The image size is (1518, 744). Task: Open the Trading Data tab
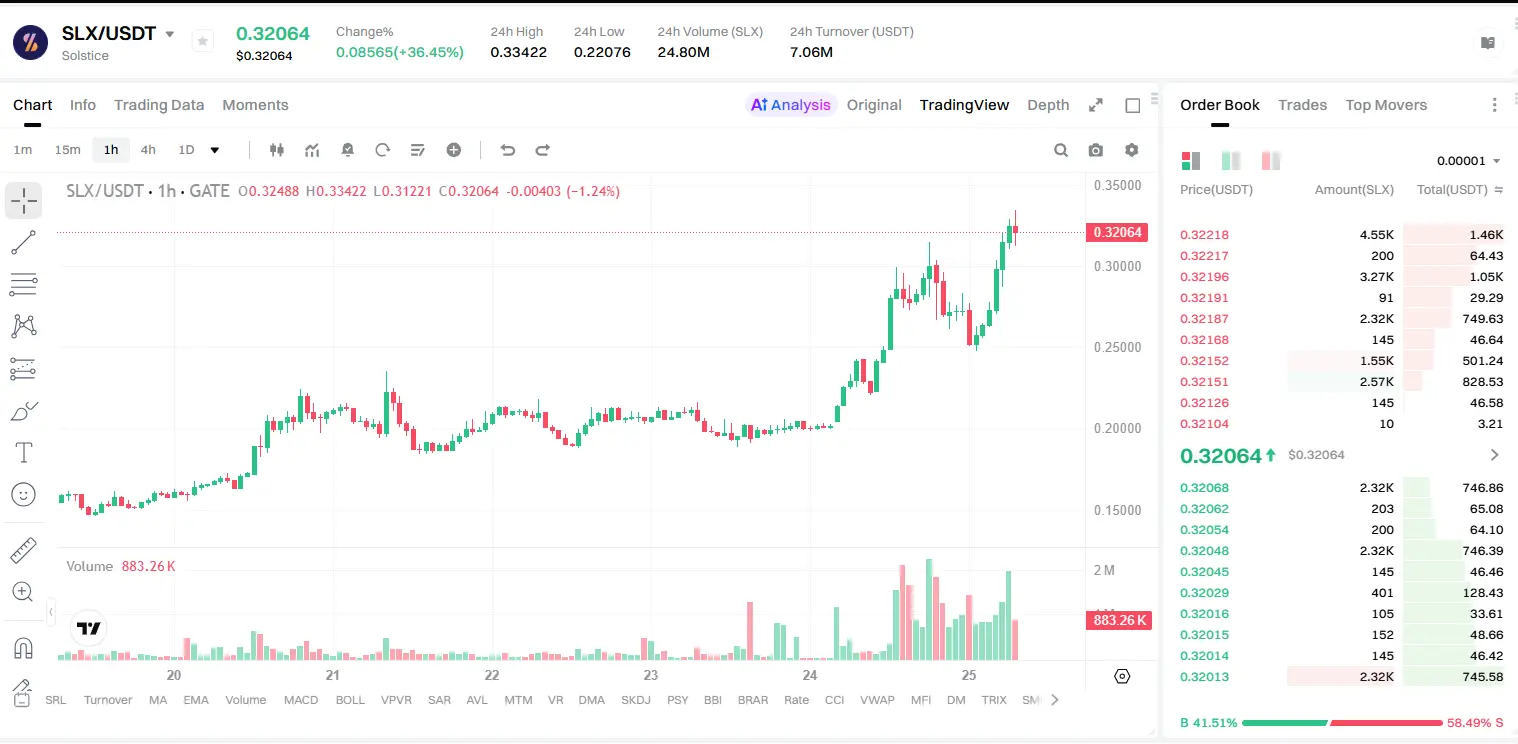coord(159,105)
